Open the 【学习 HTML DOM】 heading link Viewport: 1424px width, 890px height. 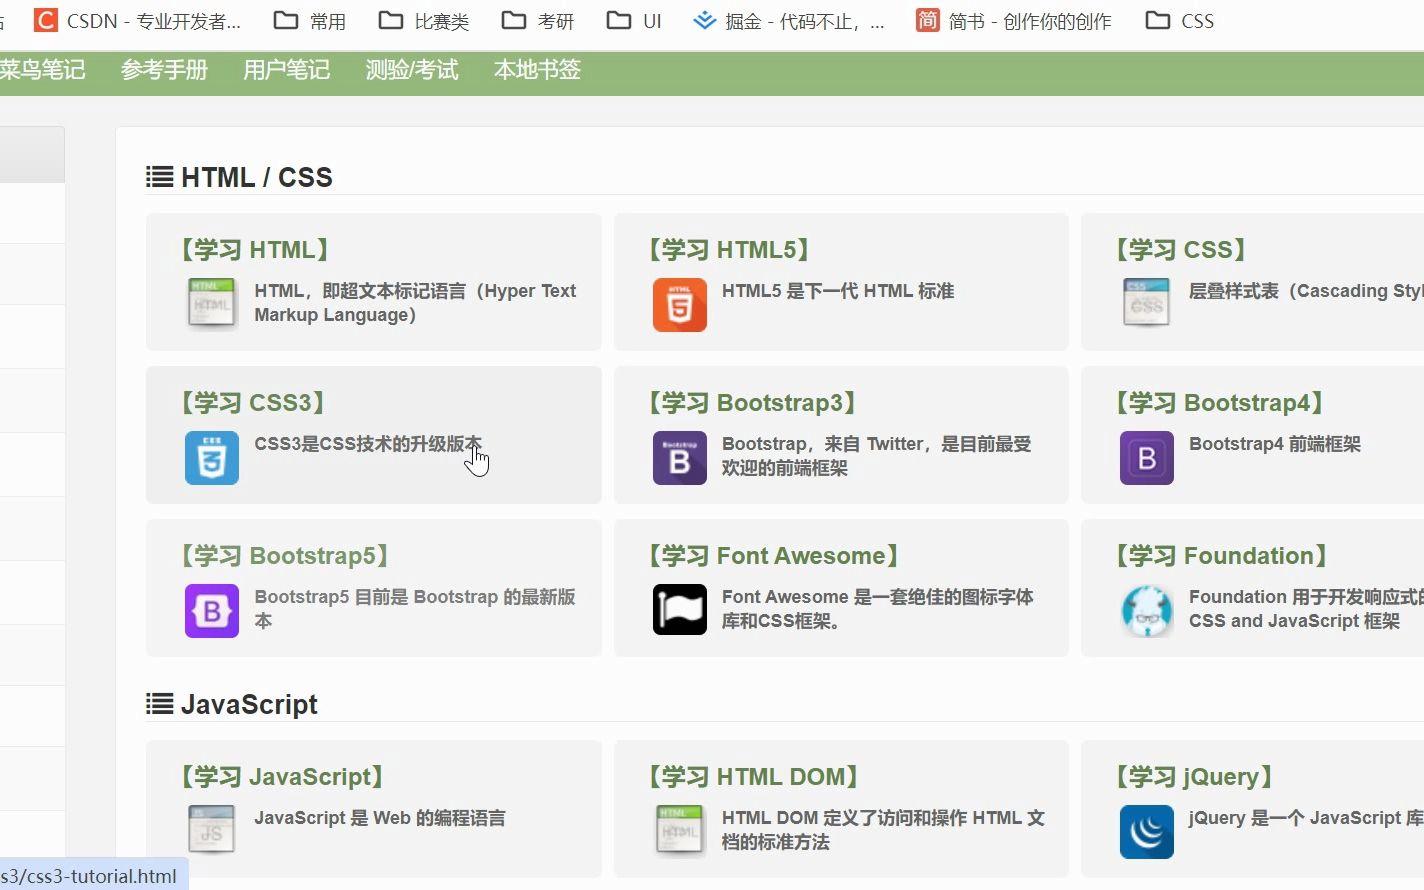[755, 776]
